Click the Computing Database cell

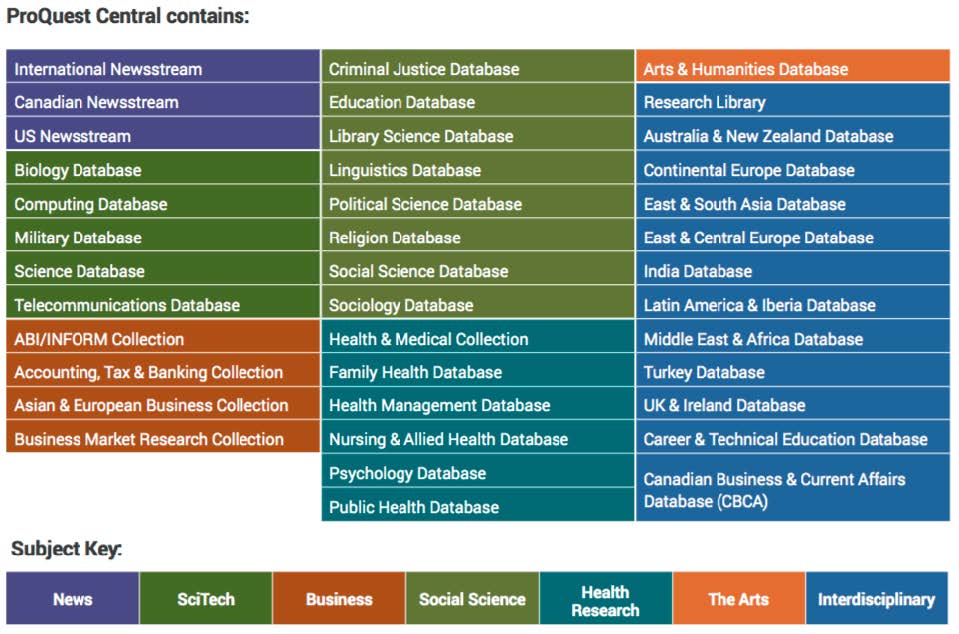163,202
